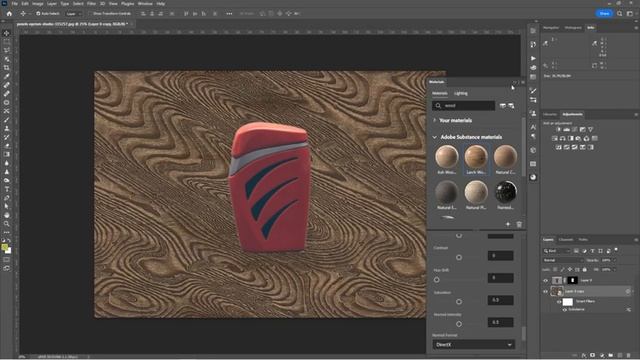This screenshot has width=640, height=360.
Task: Click the Share button
Action: click(x=604, y=13)
